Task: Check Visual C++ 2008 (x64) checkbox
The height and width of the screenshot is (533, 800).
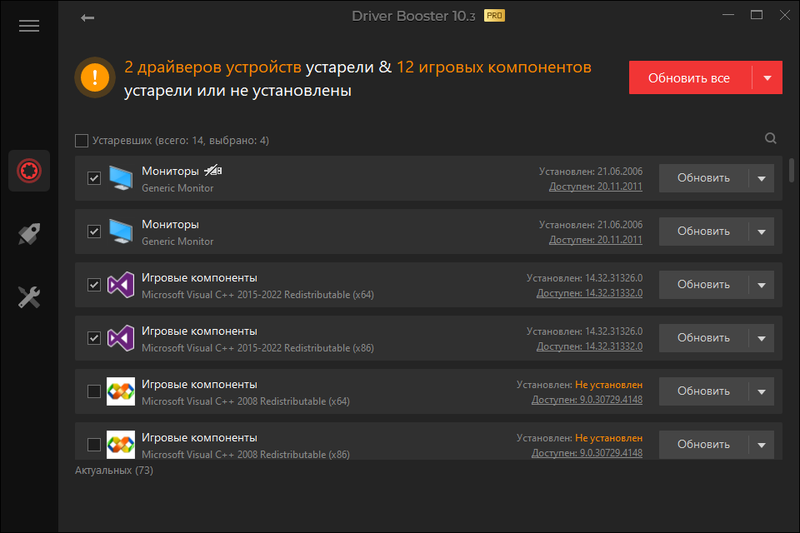Action: click(94, 391)
